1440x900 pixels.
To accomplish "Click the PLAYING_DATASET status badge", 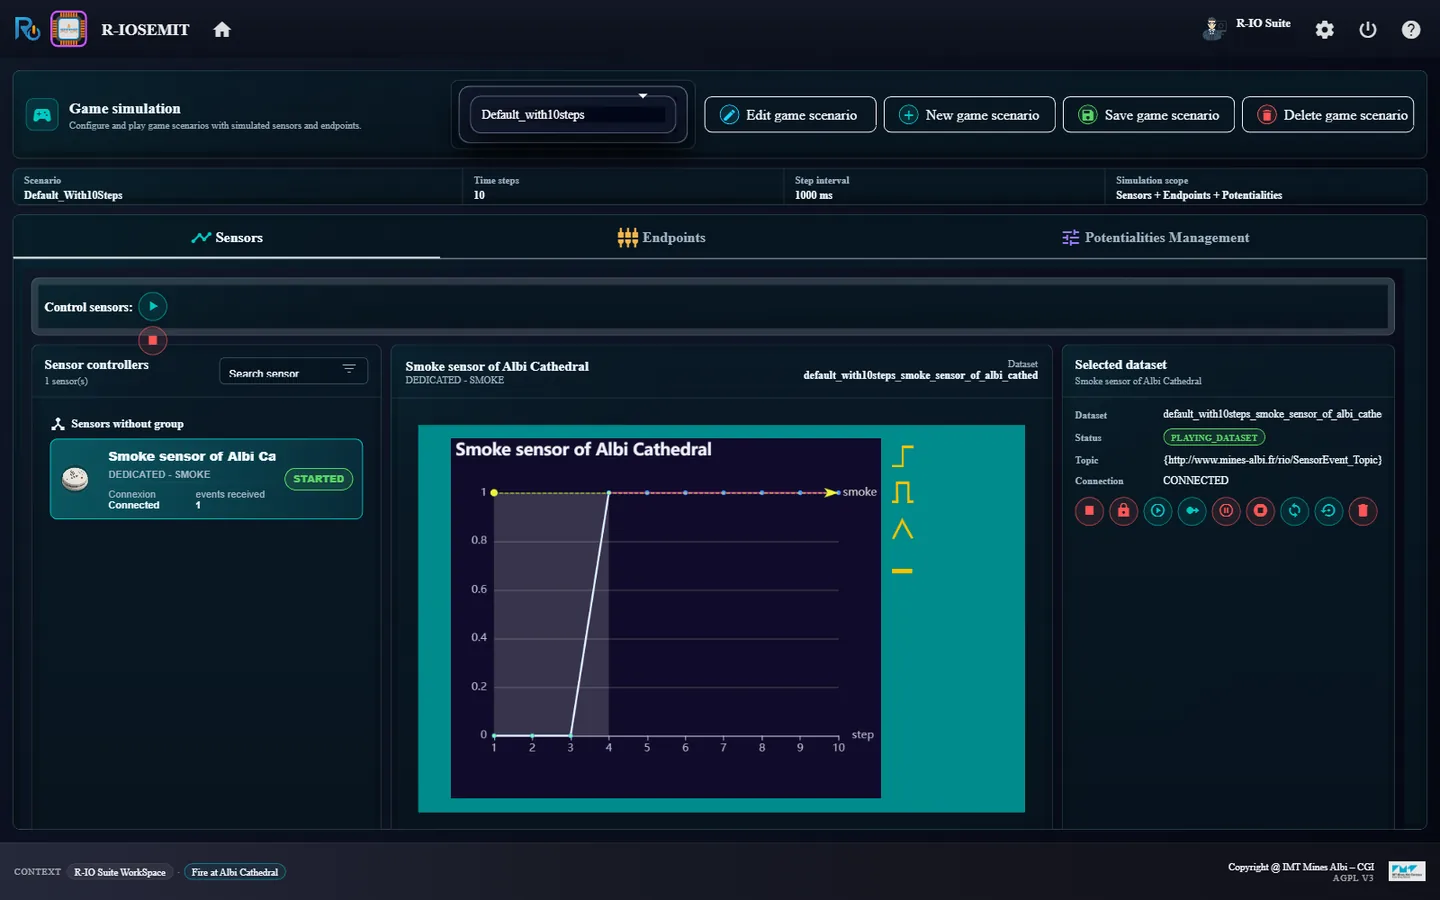I will click(x=1214, y=437).
